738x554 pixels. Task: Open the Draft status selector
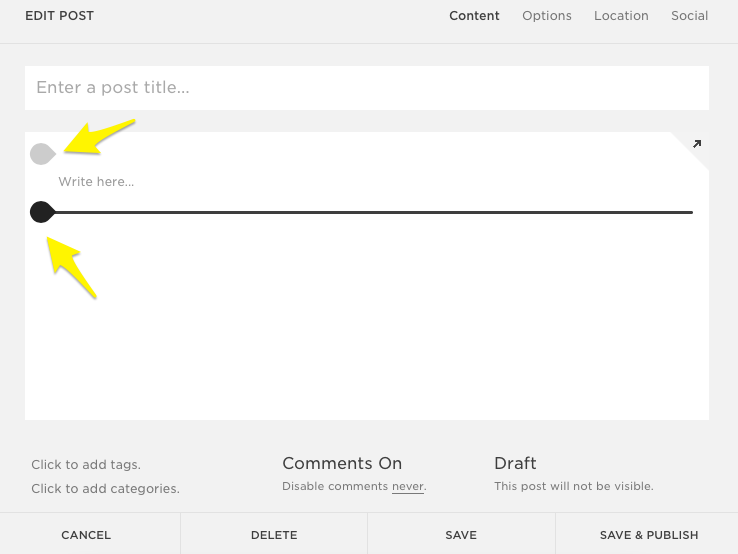click(515, 463)
